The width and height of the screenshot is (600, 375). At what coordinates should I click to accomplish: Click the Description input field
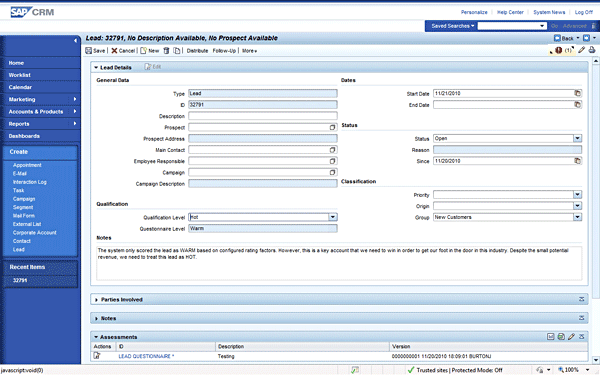pos(263,116)
